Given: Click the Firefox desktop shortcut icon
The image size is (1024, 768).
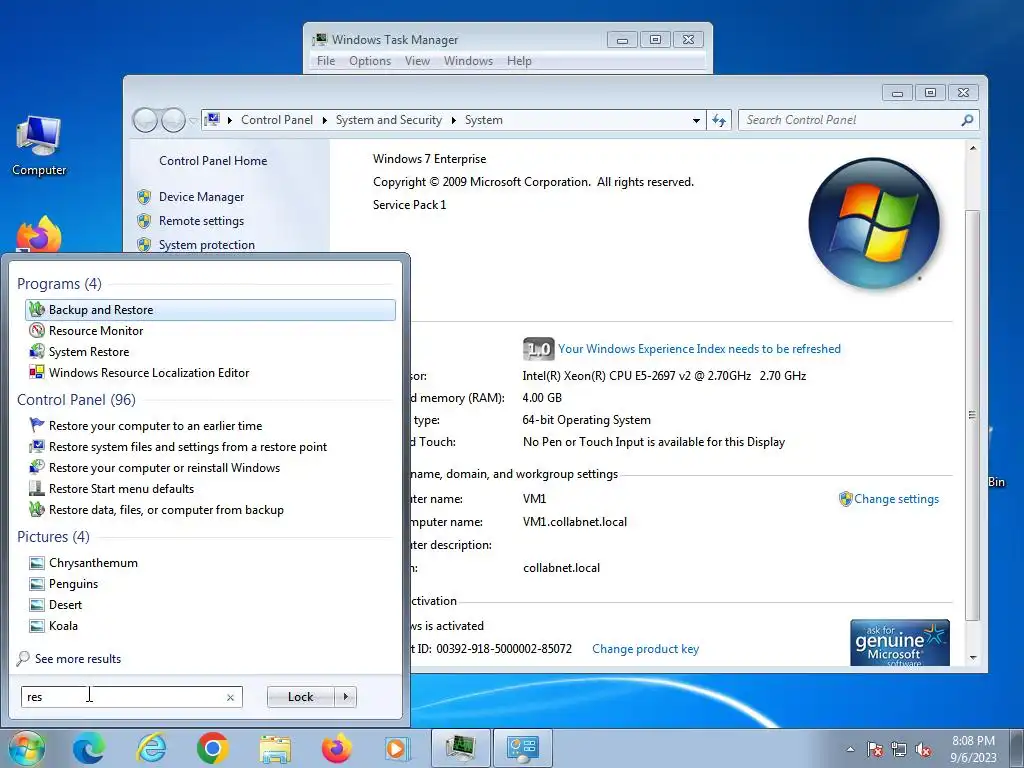Looking at the screenshot, I should tap(39, 235).
